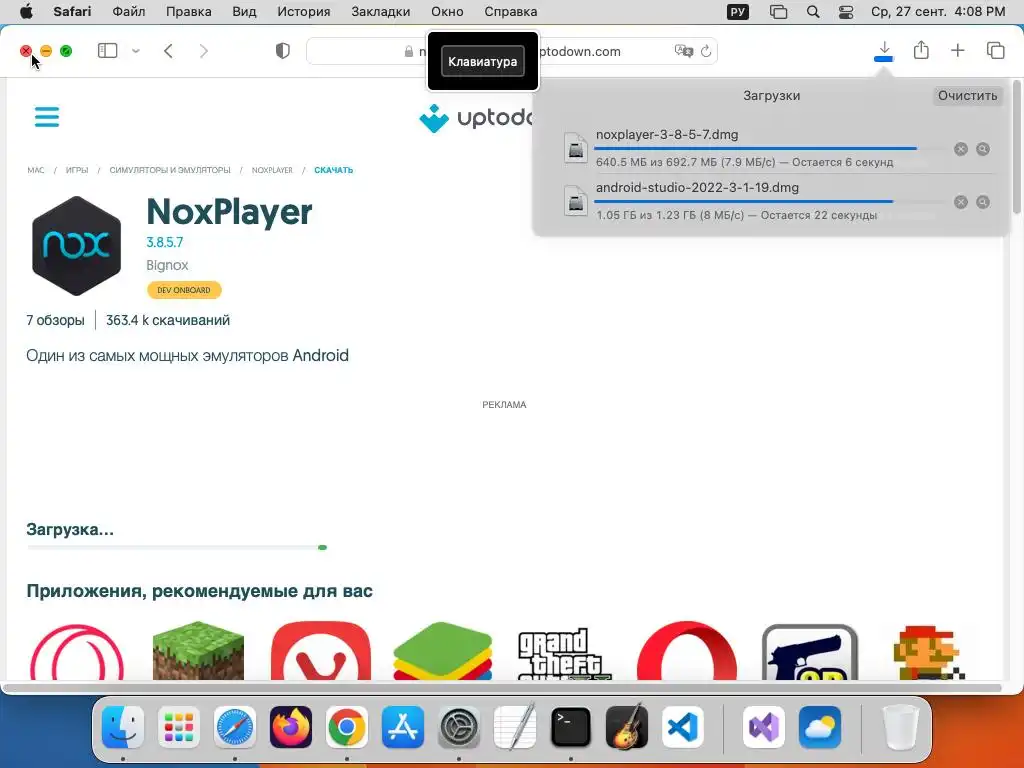Viewport: 1024px width, 768px height.
Task: Toggle the Safari sidebar button
Action: 107,51
